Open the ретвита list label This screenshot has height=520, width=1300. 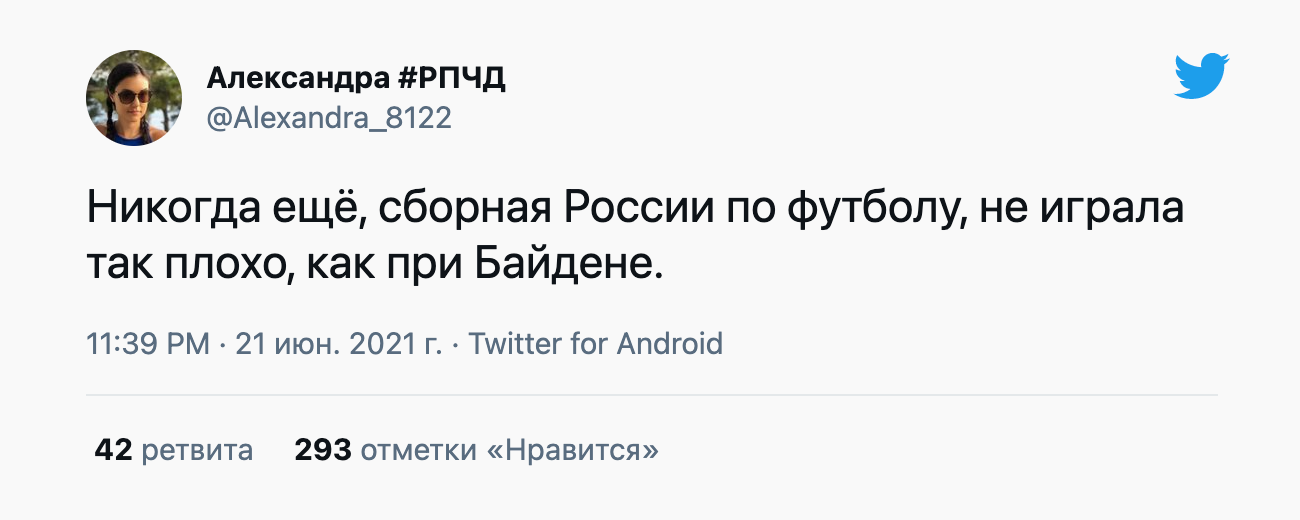[197, 450]
